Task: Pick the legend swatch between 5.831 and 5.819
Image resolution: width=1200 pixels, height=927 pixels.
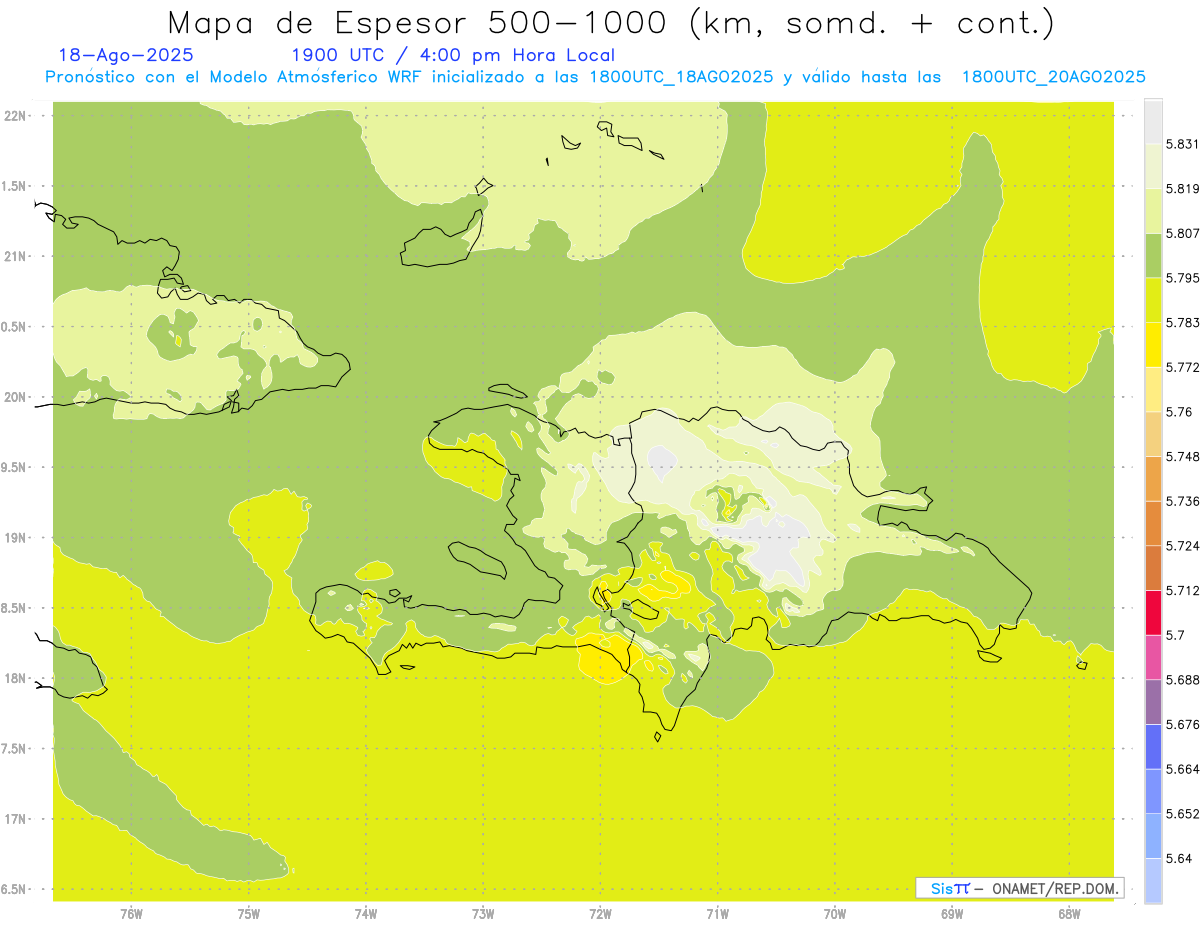Action: (1153, 166)
